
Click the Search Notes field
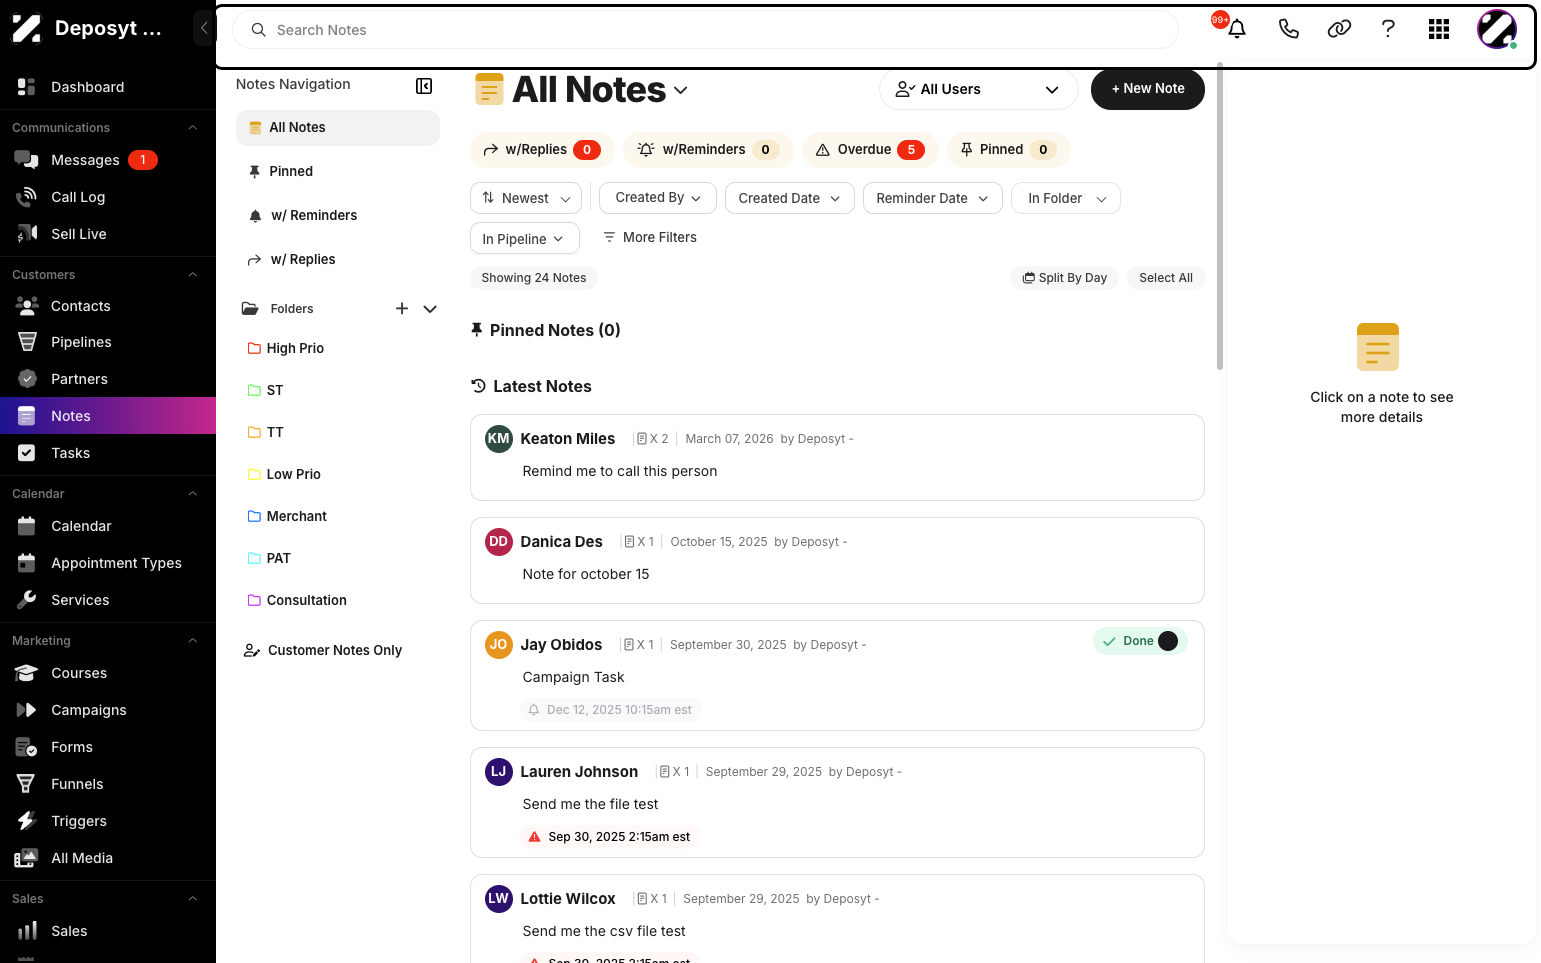(705, 30)
